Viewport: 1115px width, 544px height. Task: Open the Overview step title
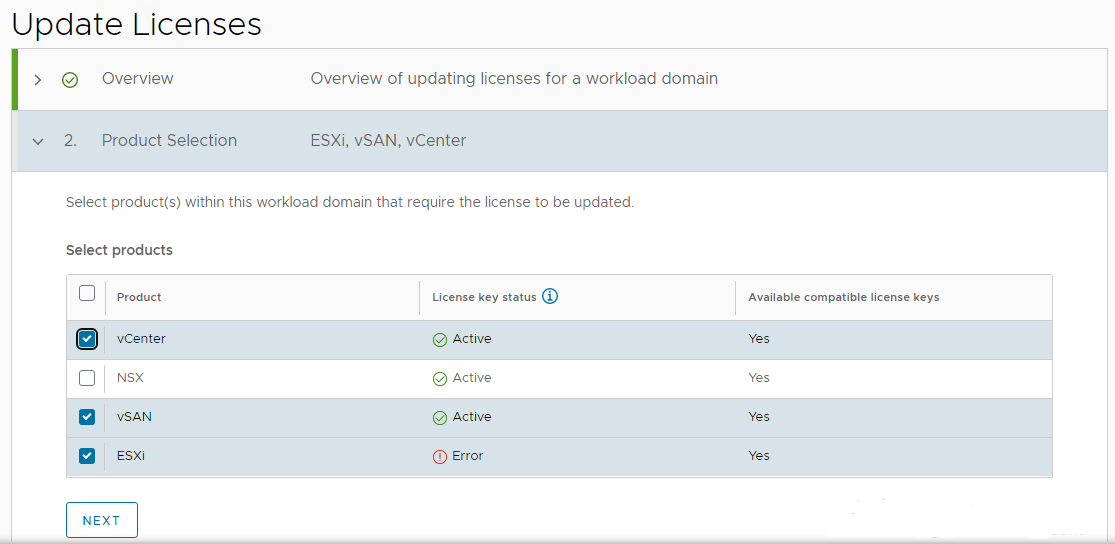pos(137,79)
